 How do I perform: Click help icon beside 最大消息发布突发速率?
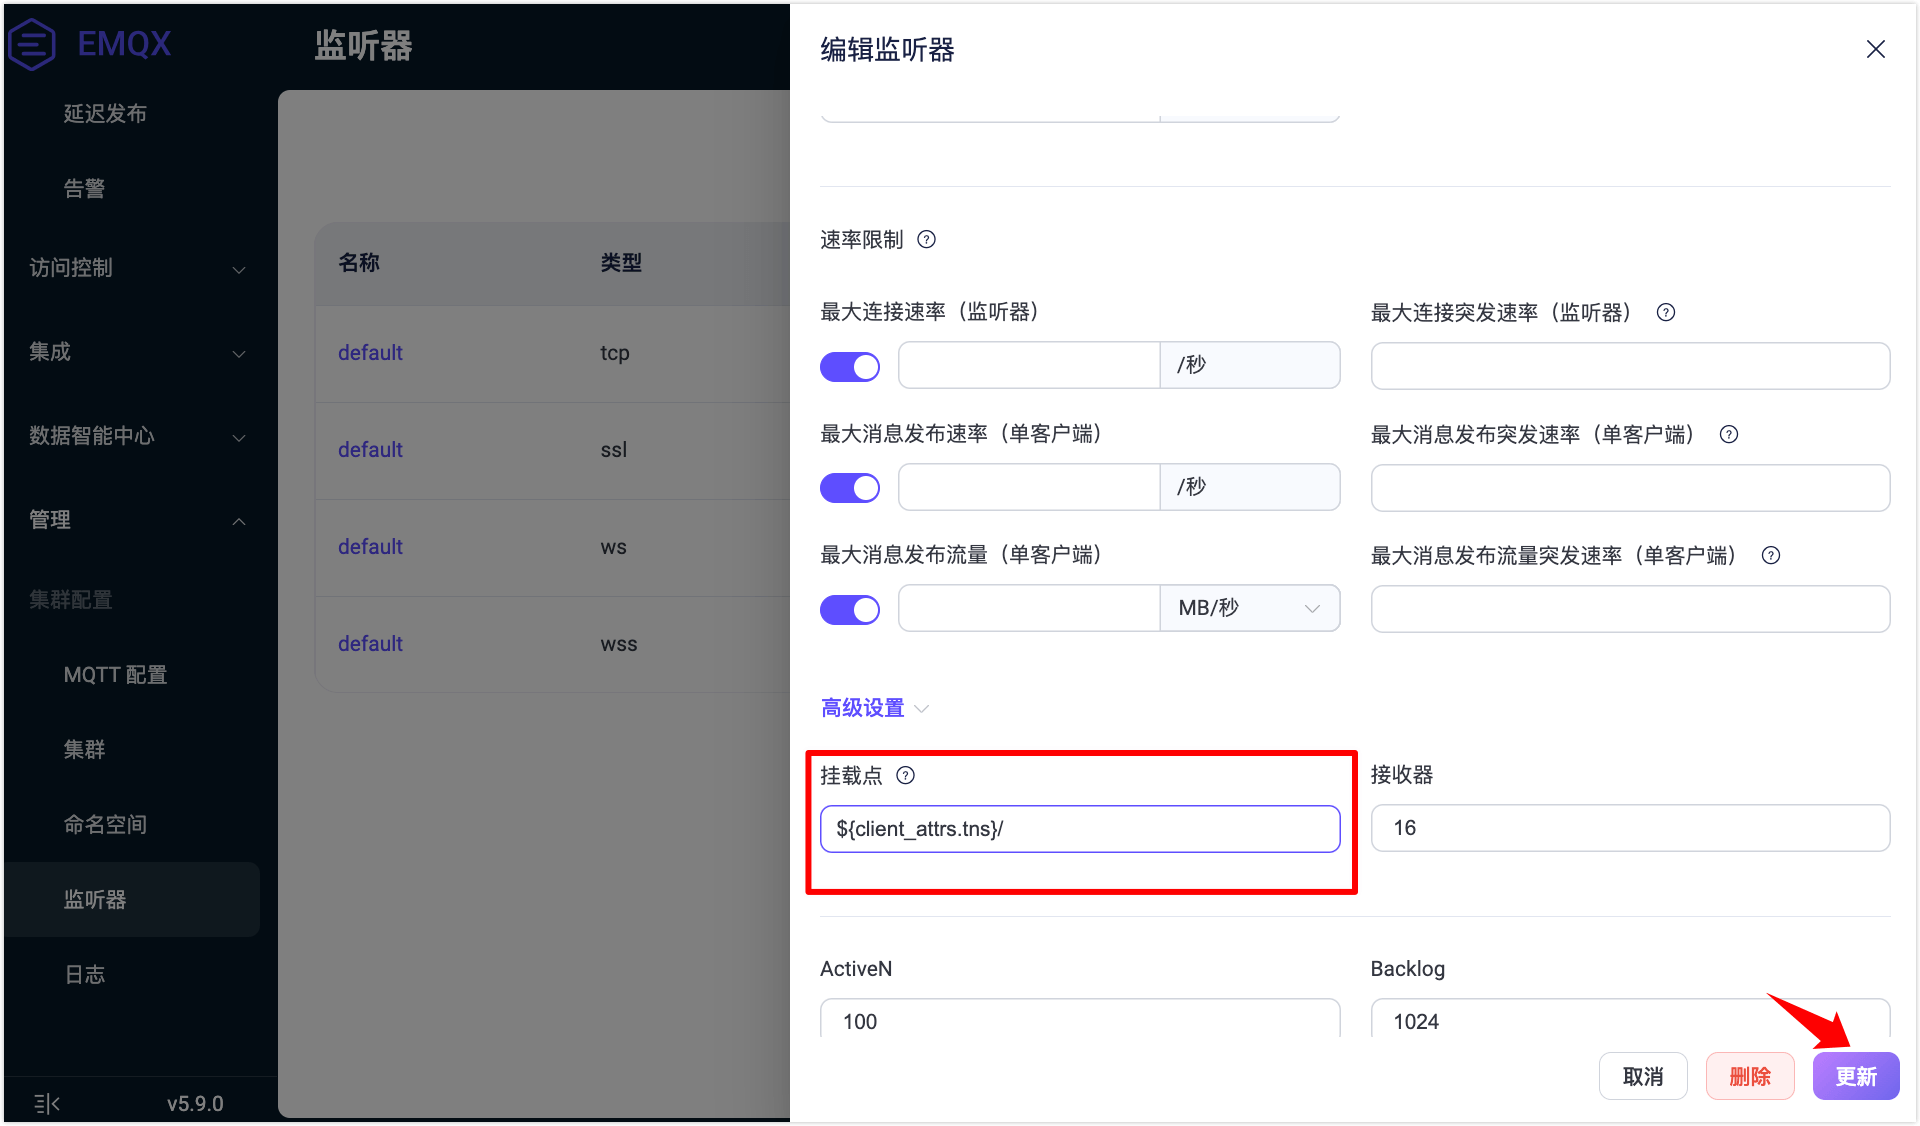[x=1728, y=435]
